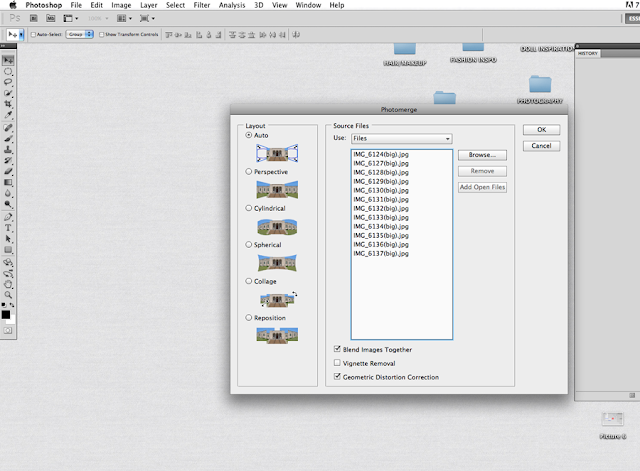Select the Hand tool

point(8,284)
